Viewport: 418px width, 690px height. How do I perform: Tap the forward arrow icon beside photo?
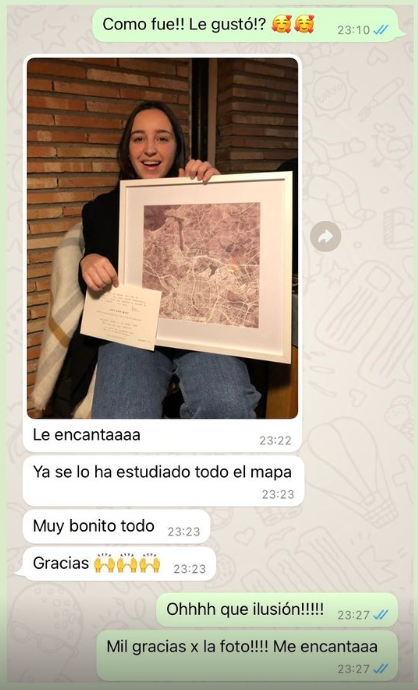tap(325, 236)
